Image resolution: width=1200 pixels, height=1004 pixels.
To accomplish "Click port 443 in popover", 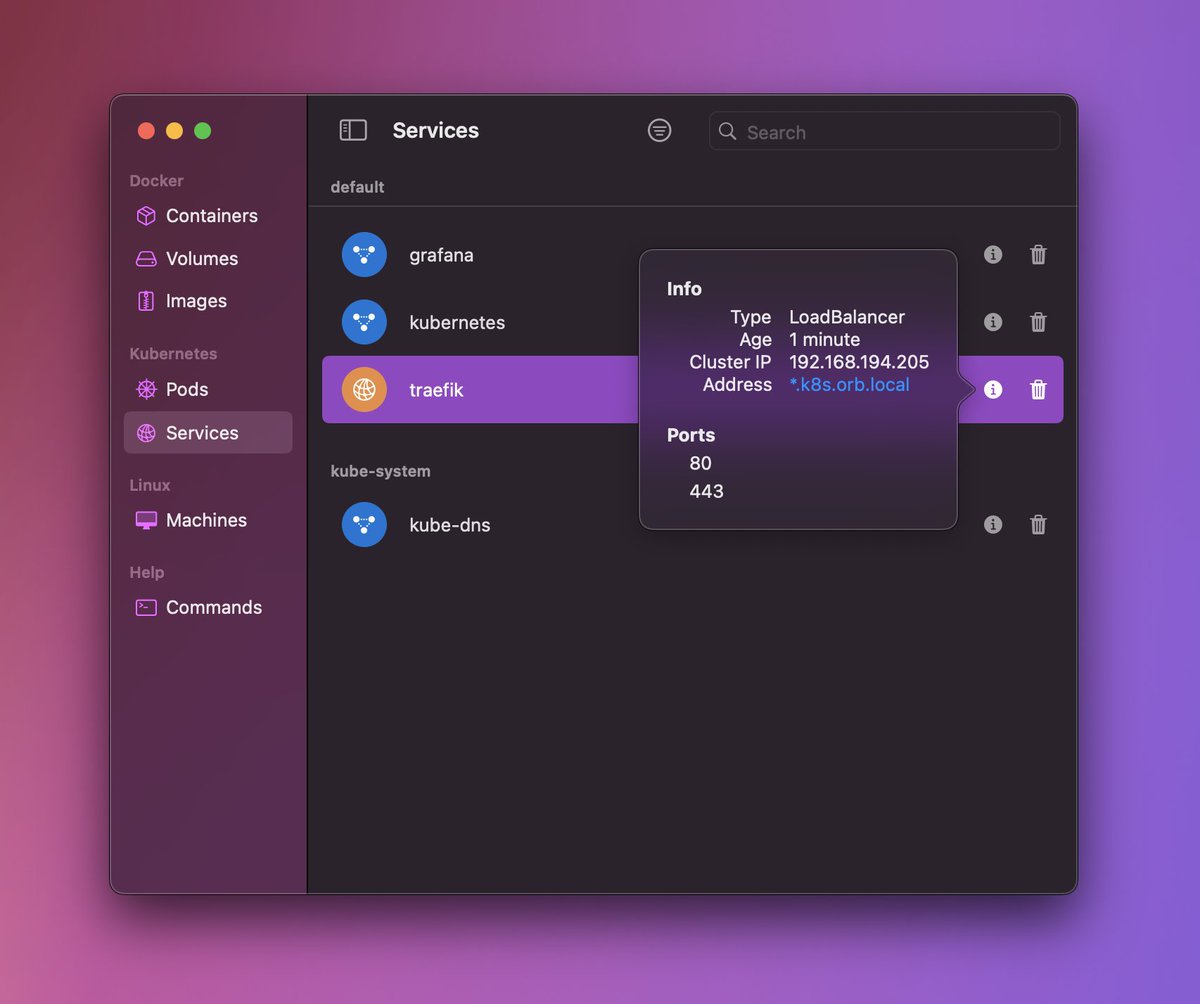I will tap(706, 491).
